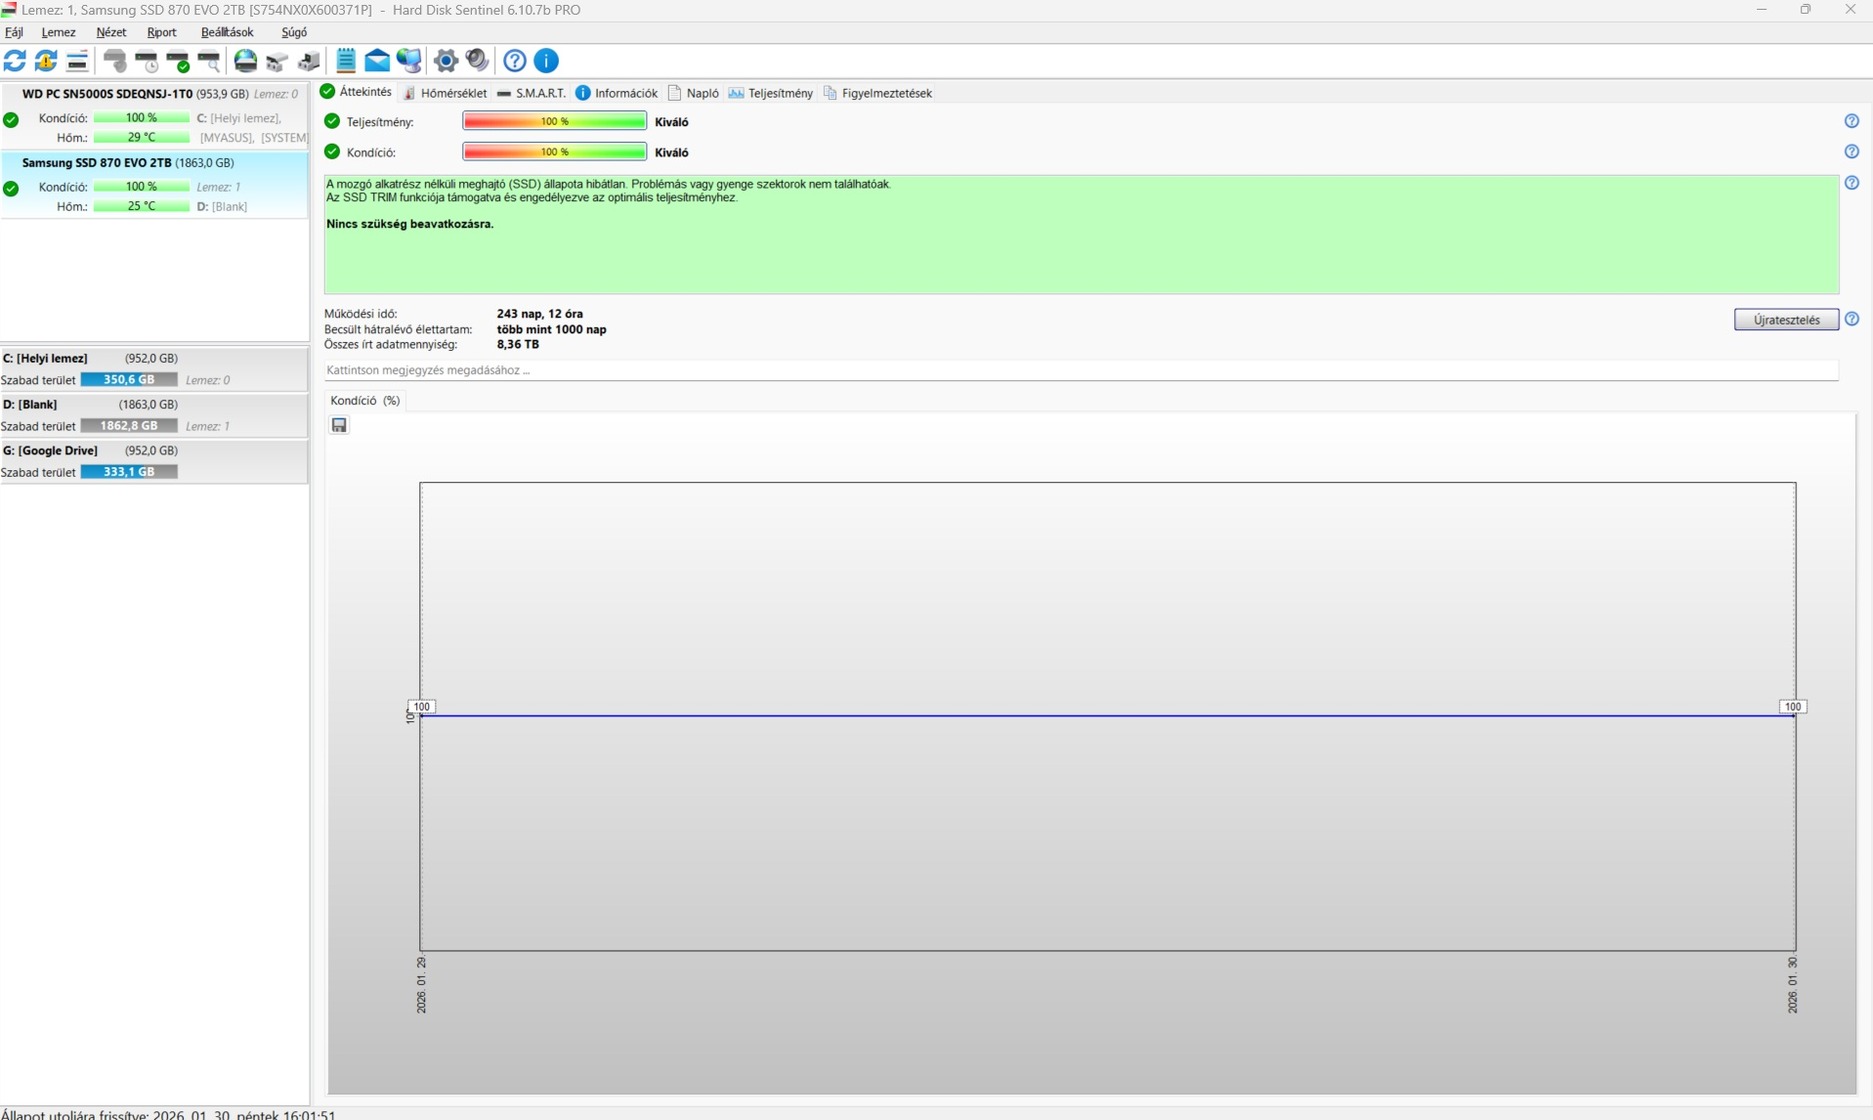Select the Samsung SSD 870 EVO 2TB disk
1873x1120 pixels.
[x=155, y=184]
